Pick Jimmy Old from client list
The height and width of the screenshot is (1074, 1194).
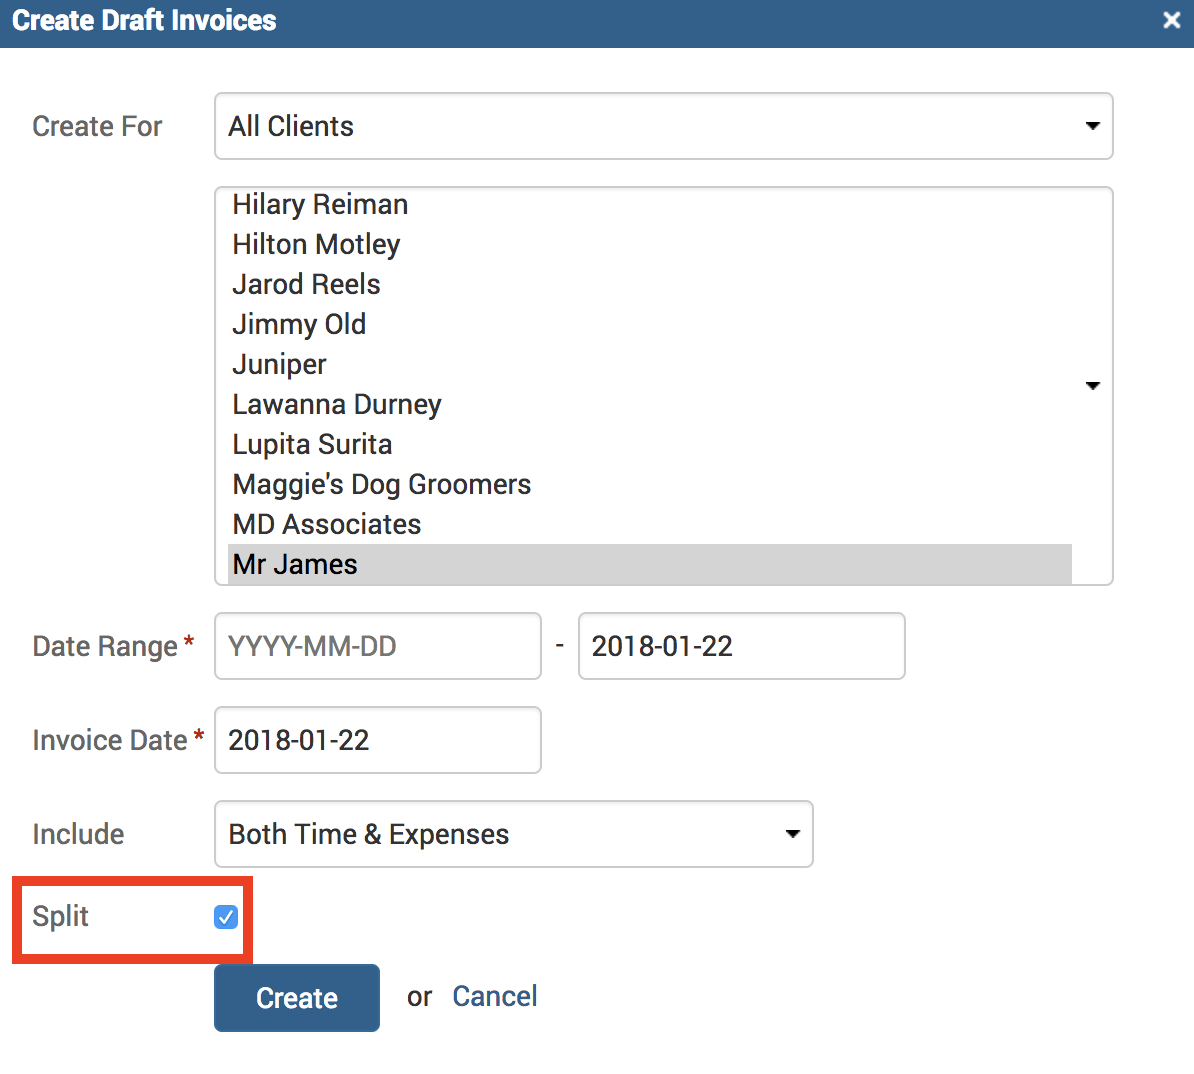pos(299,325)
